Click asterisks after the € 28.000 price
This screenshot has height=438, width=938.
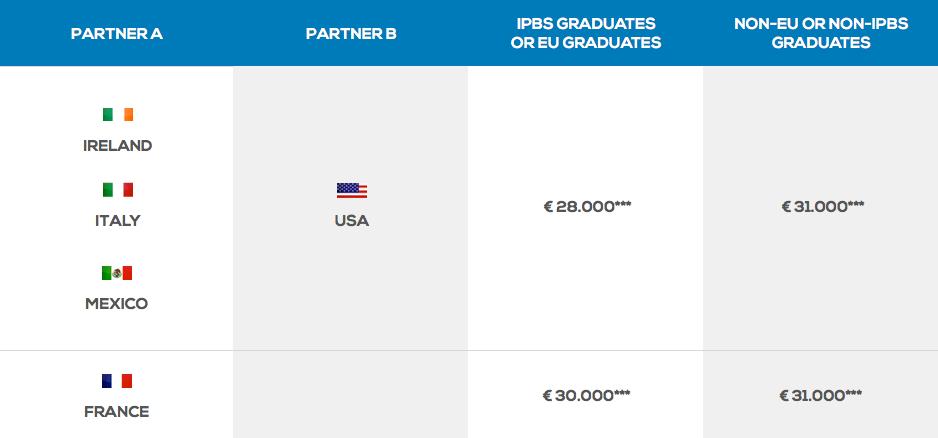(x=623, y=204)
